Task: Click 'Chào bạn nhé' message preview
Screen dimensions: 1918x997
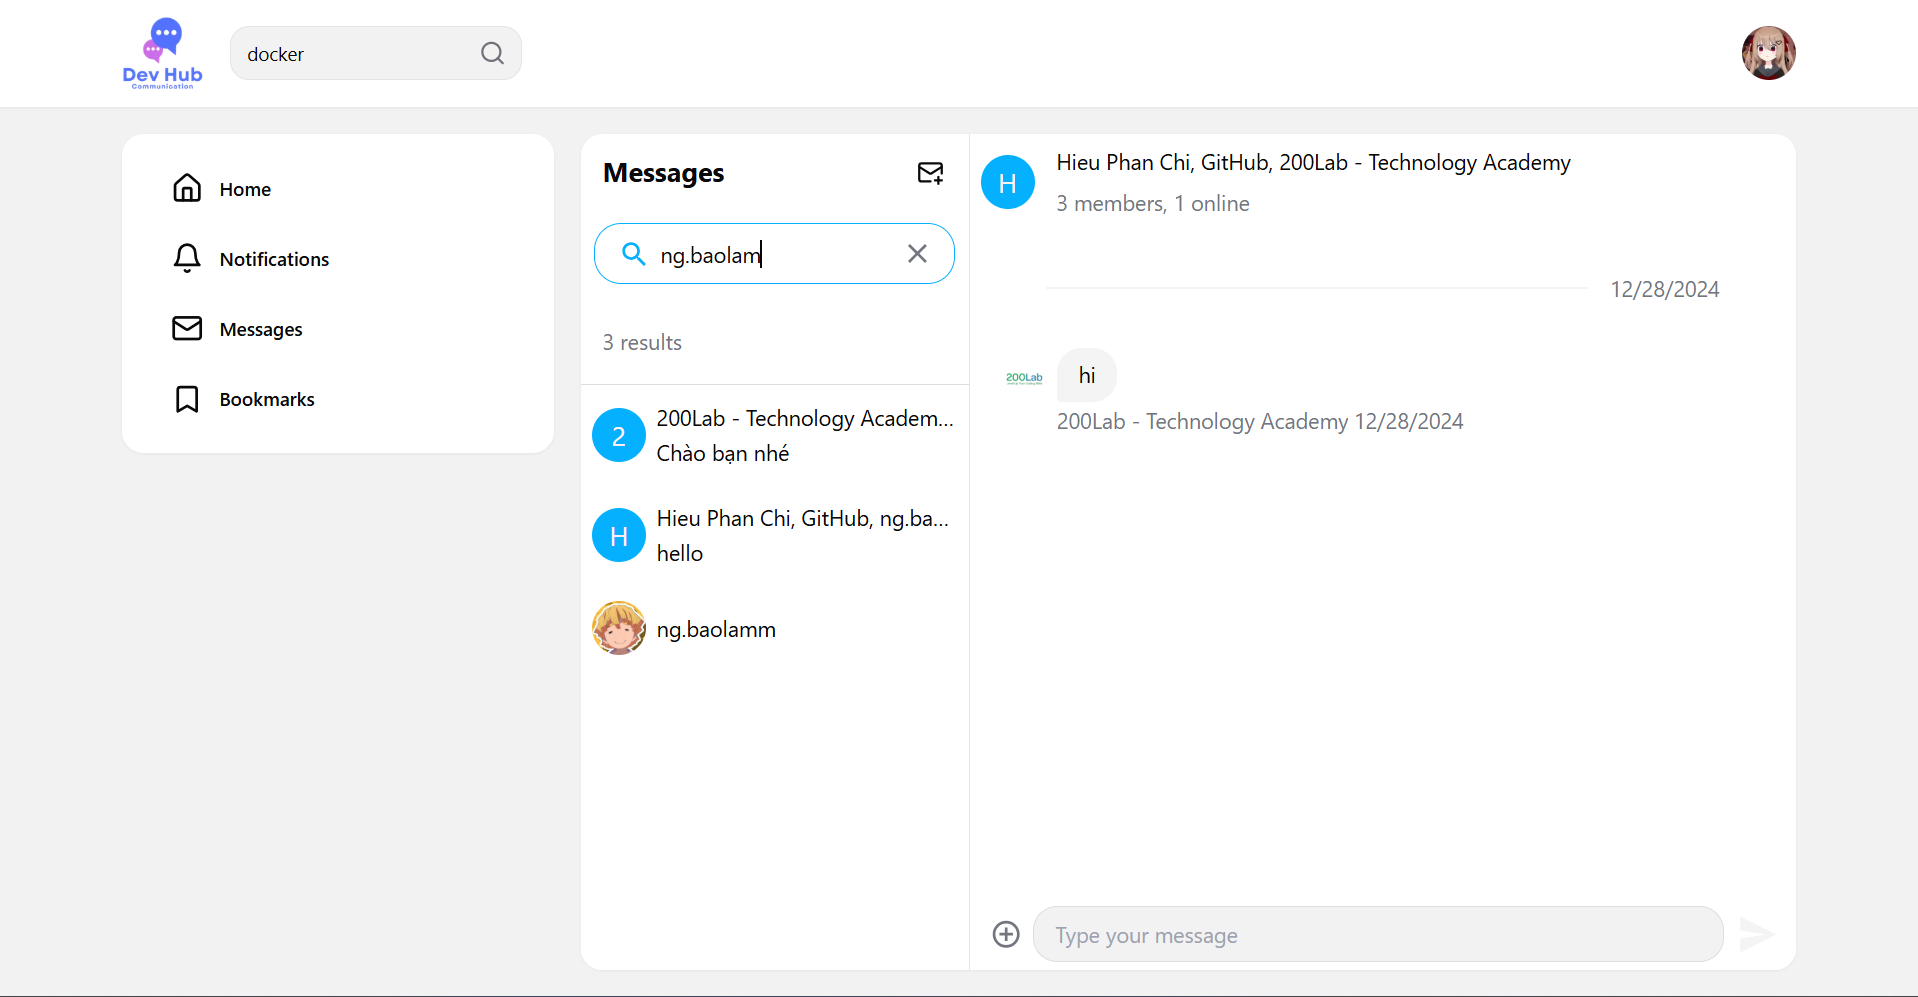Action: pos(723,453)
